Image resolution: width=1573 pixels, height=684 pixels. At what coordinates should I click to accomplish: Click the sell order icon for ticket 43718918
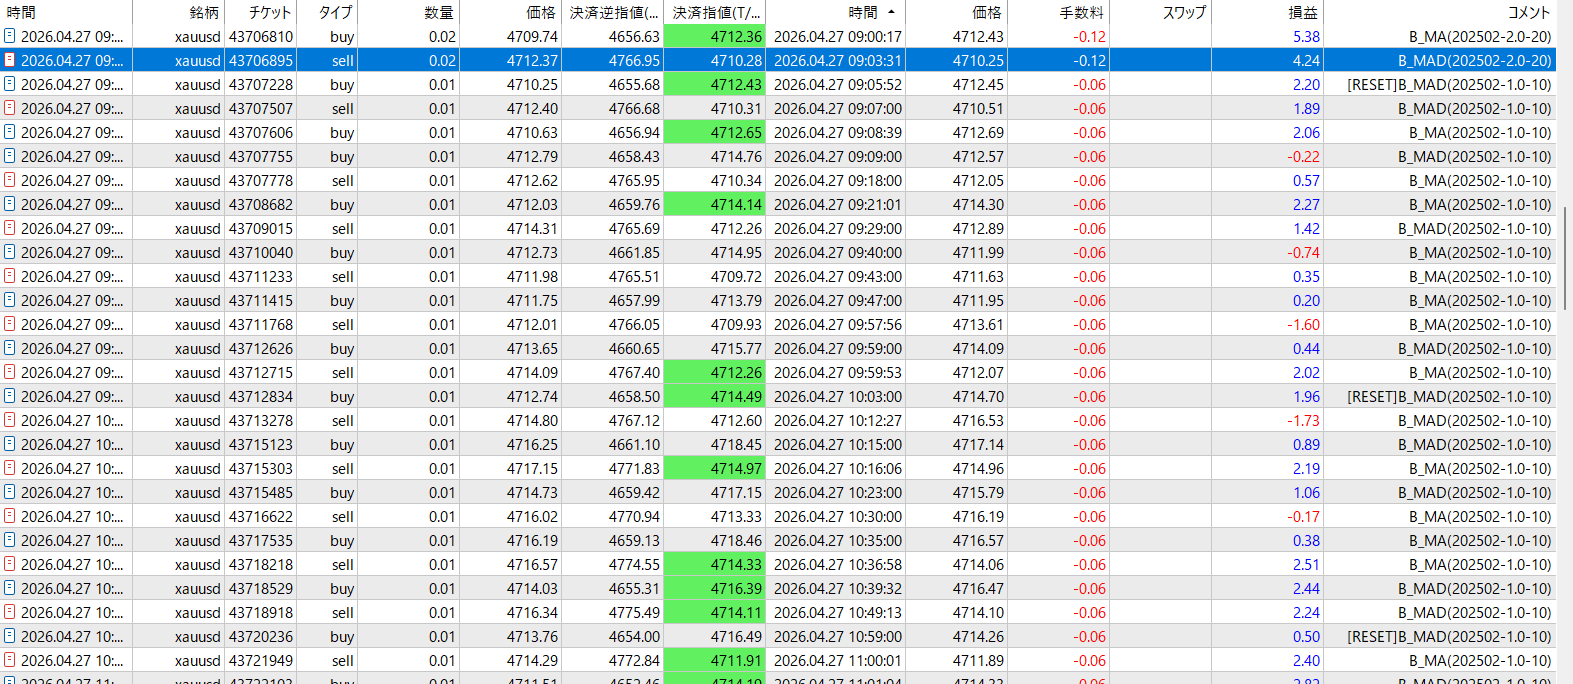pyautogui.click(x=10, y=612)
